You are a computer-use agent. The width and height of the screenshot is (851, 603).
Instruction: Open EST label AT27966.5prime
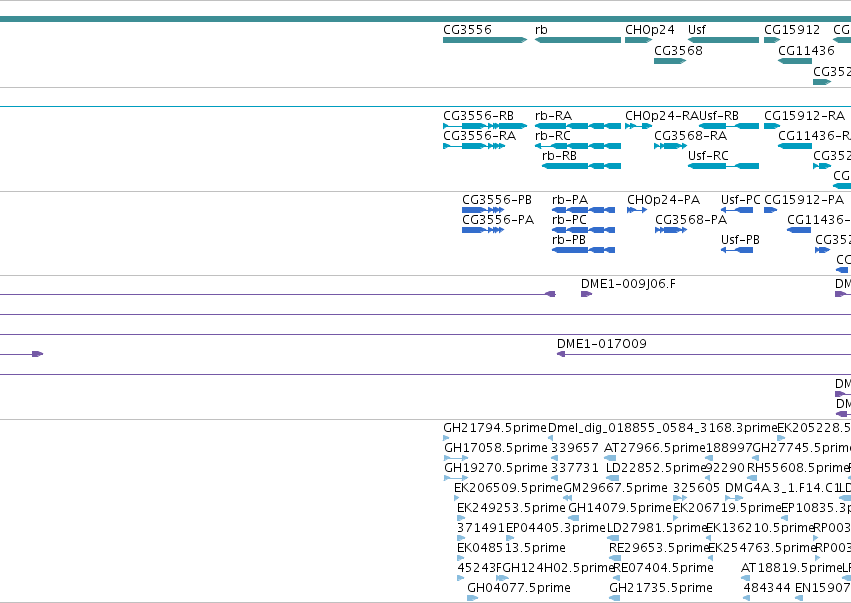coord(655,448)
